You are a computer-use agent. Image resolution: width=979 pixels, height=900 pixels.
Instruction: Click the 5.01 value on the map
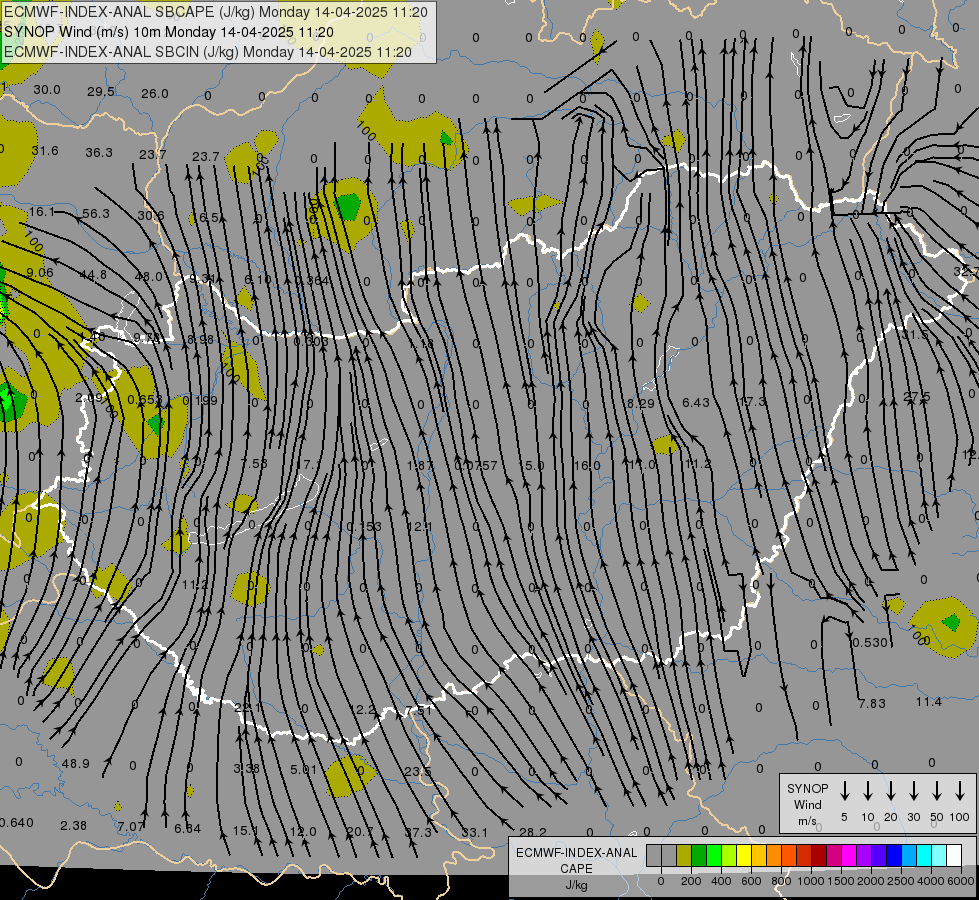(x=303, y=769)
